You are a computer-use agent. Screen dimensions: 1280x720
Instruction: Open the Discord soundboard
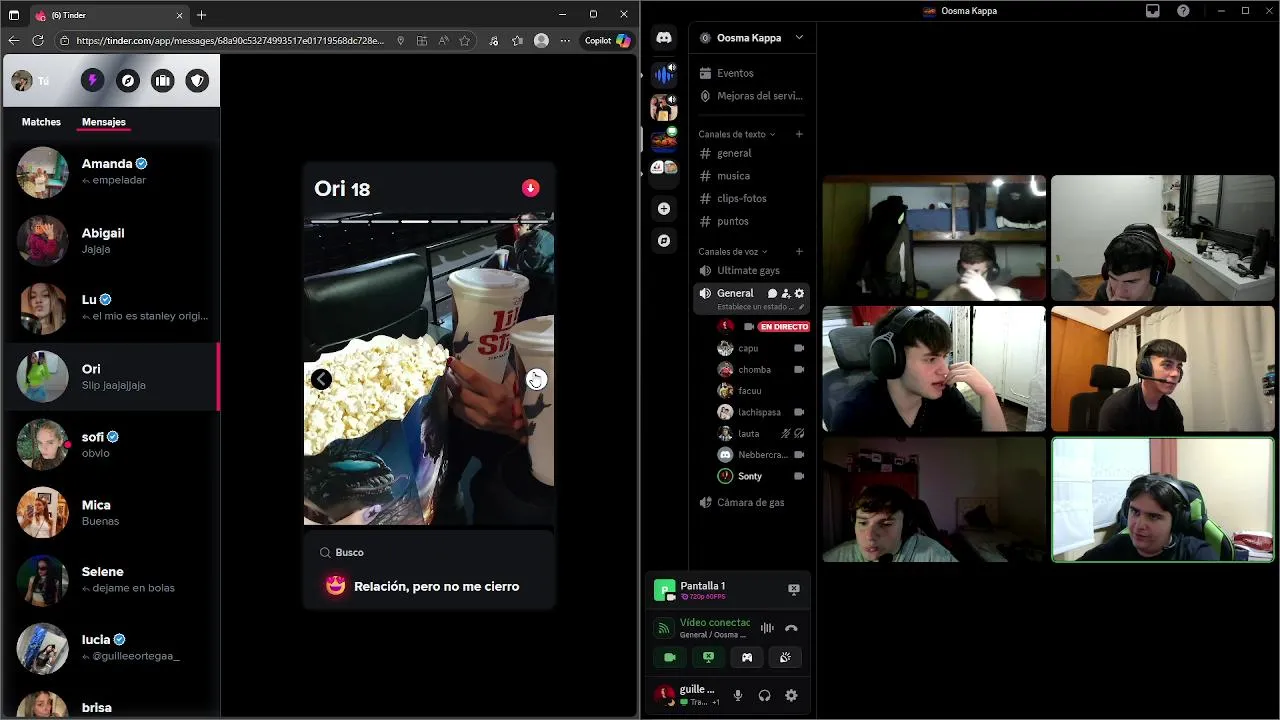click(x=785, y=657)
